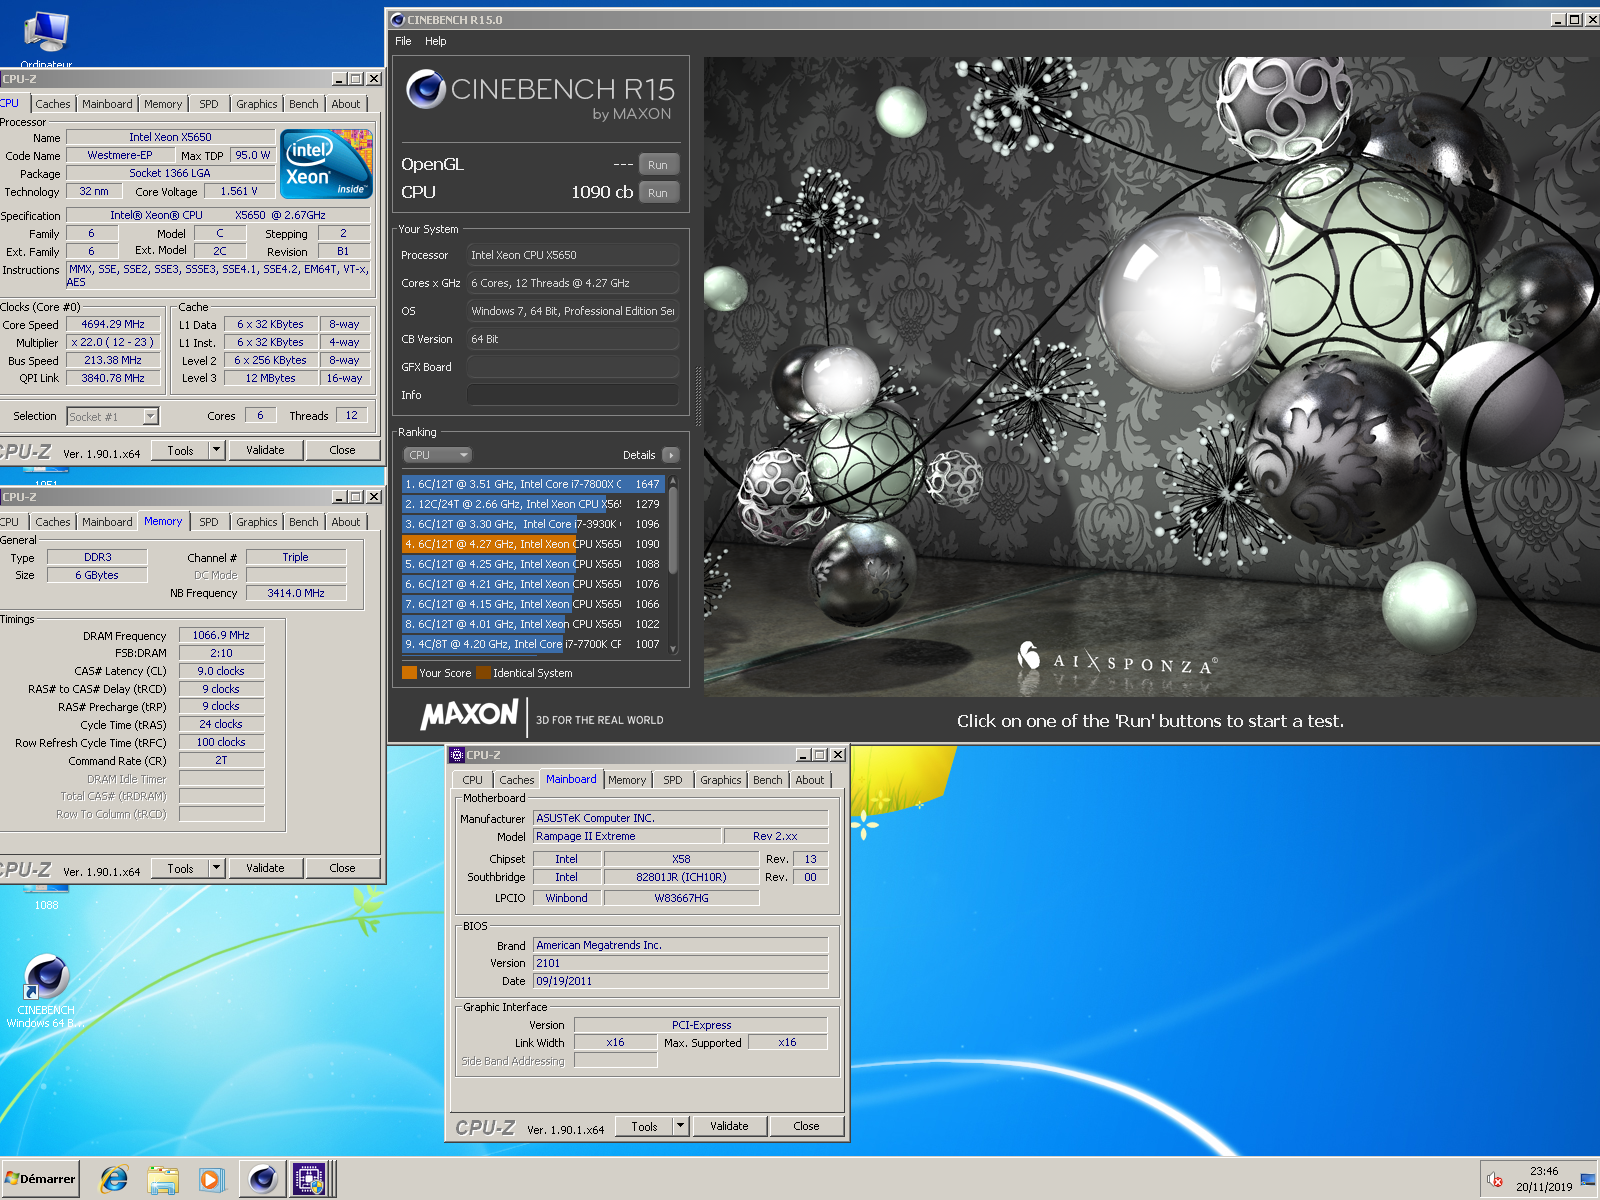Open the File menu in Cinebench
Viewport: 1600px width, 1200px height.
pyautogui.click(x=403, y=41)
